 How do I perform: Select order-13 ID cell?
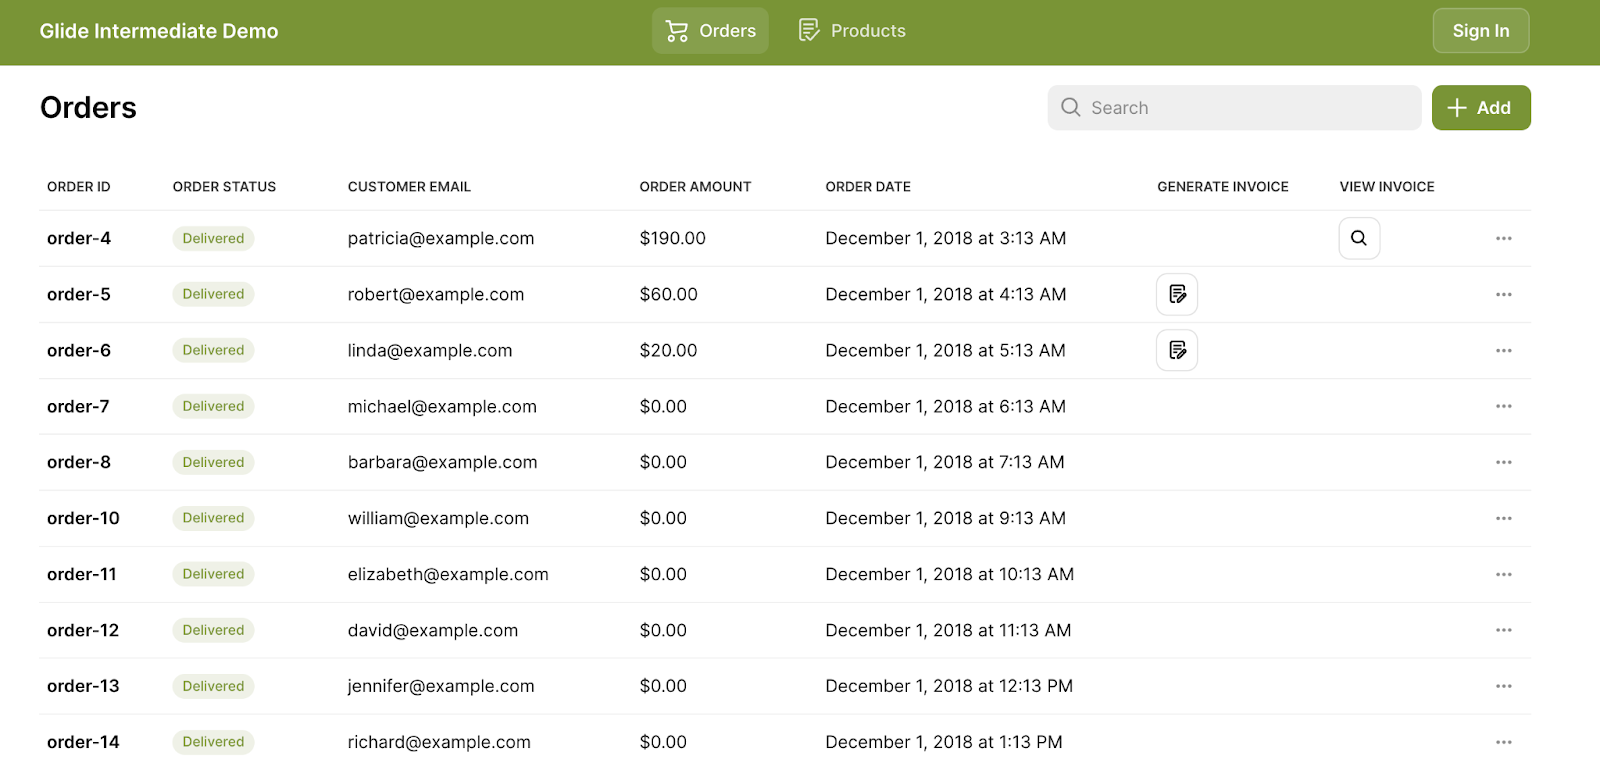(x=83, y=686)
